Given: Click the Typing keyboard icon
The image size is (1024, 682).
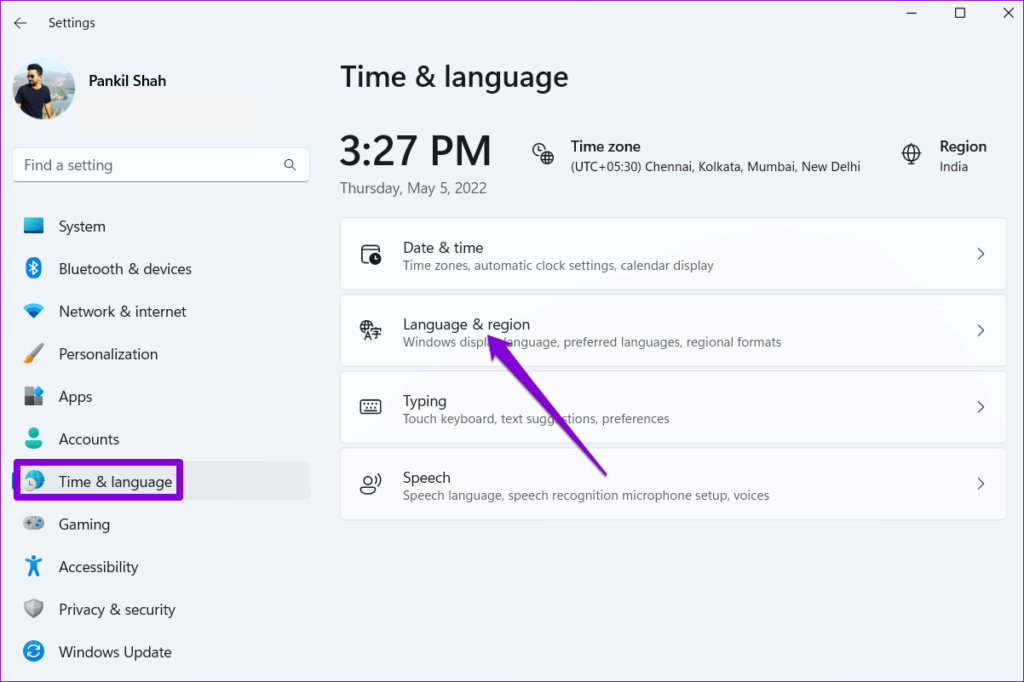Looking at the screenshot, I should (370, 406).
